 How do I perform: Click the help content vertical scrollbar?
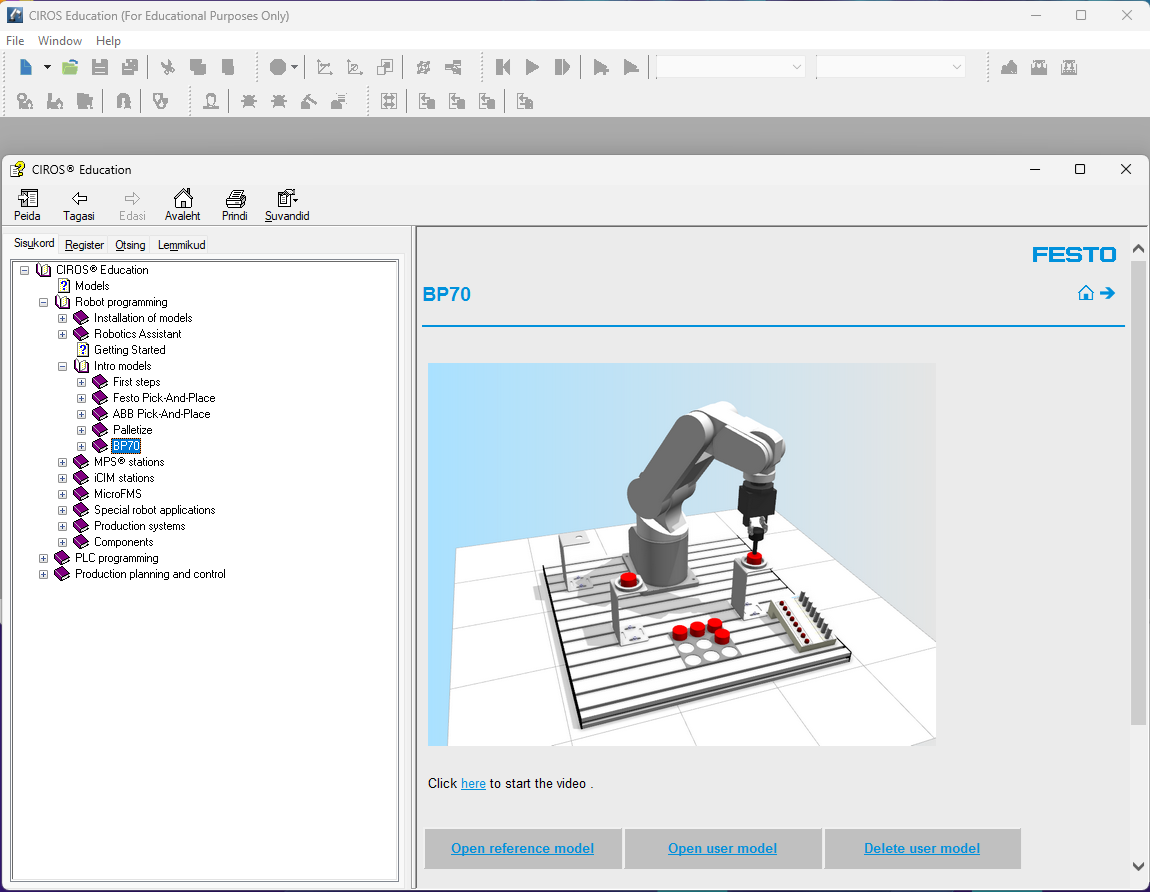1138,491
